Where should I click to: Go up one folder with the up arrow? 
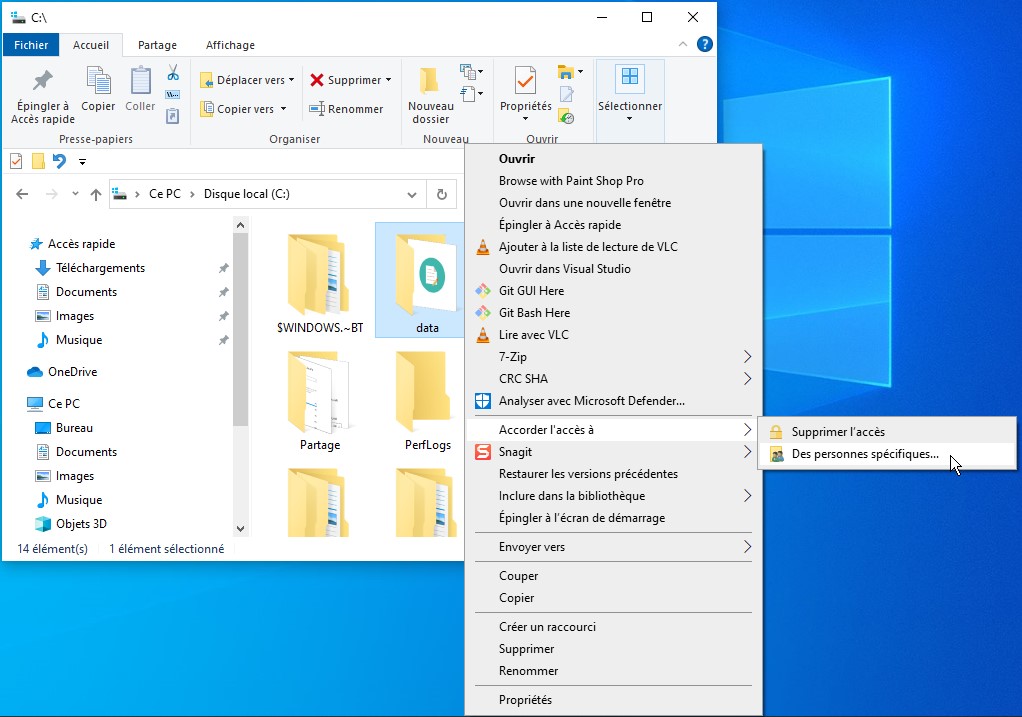tap(96, 195)
